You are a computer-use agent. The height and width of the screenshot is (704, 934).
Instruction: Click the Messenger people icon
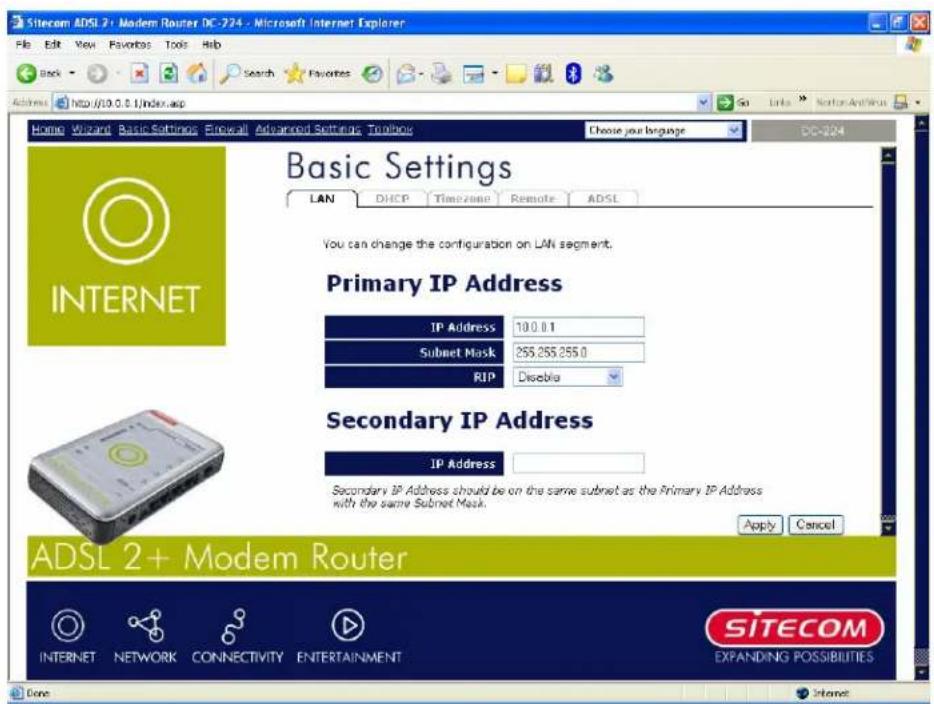tap(603, 74)
